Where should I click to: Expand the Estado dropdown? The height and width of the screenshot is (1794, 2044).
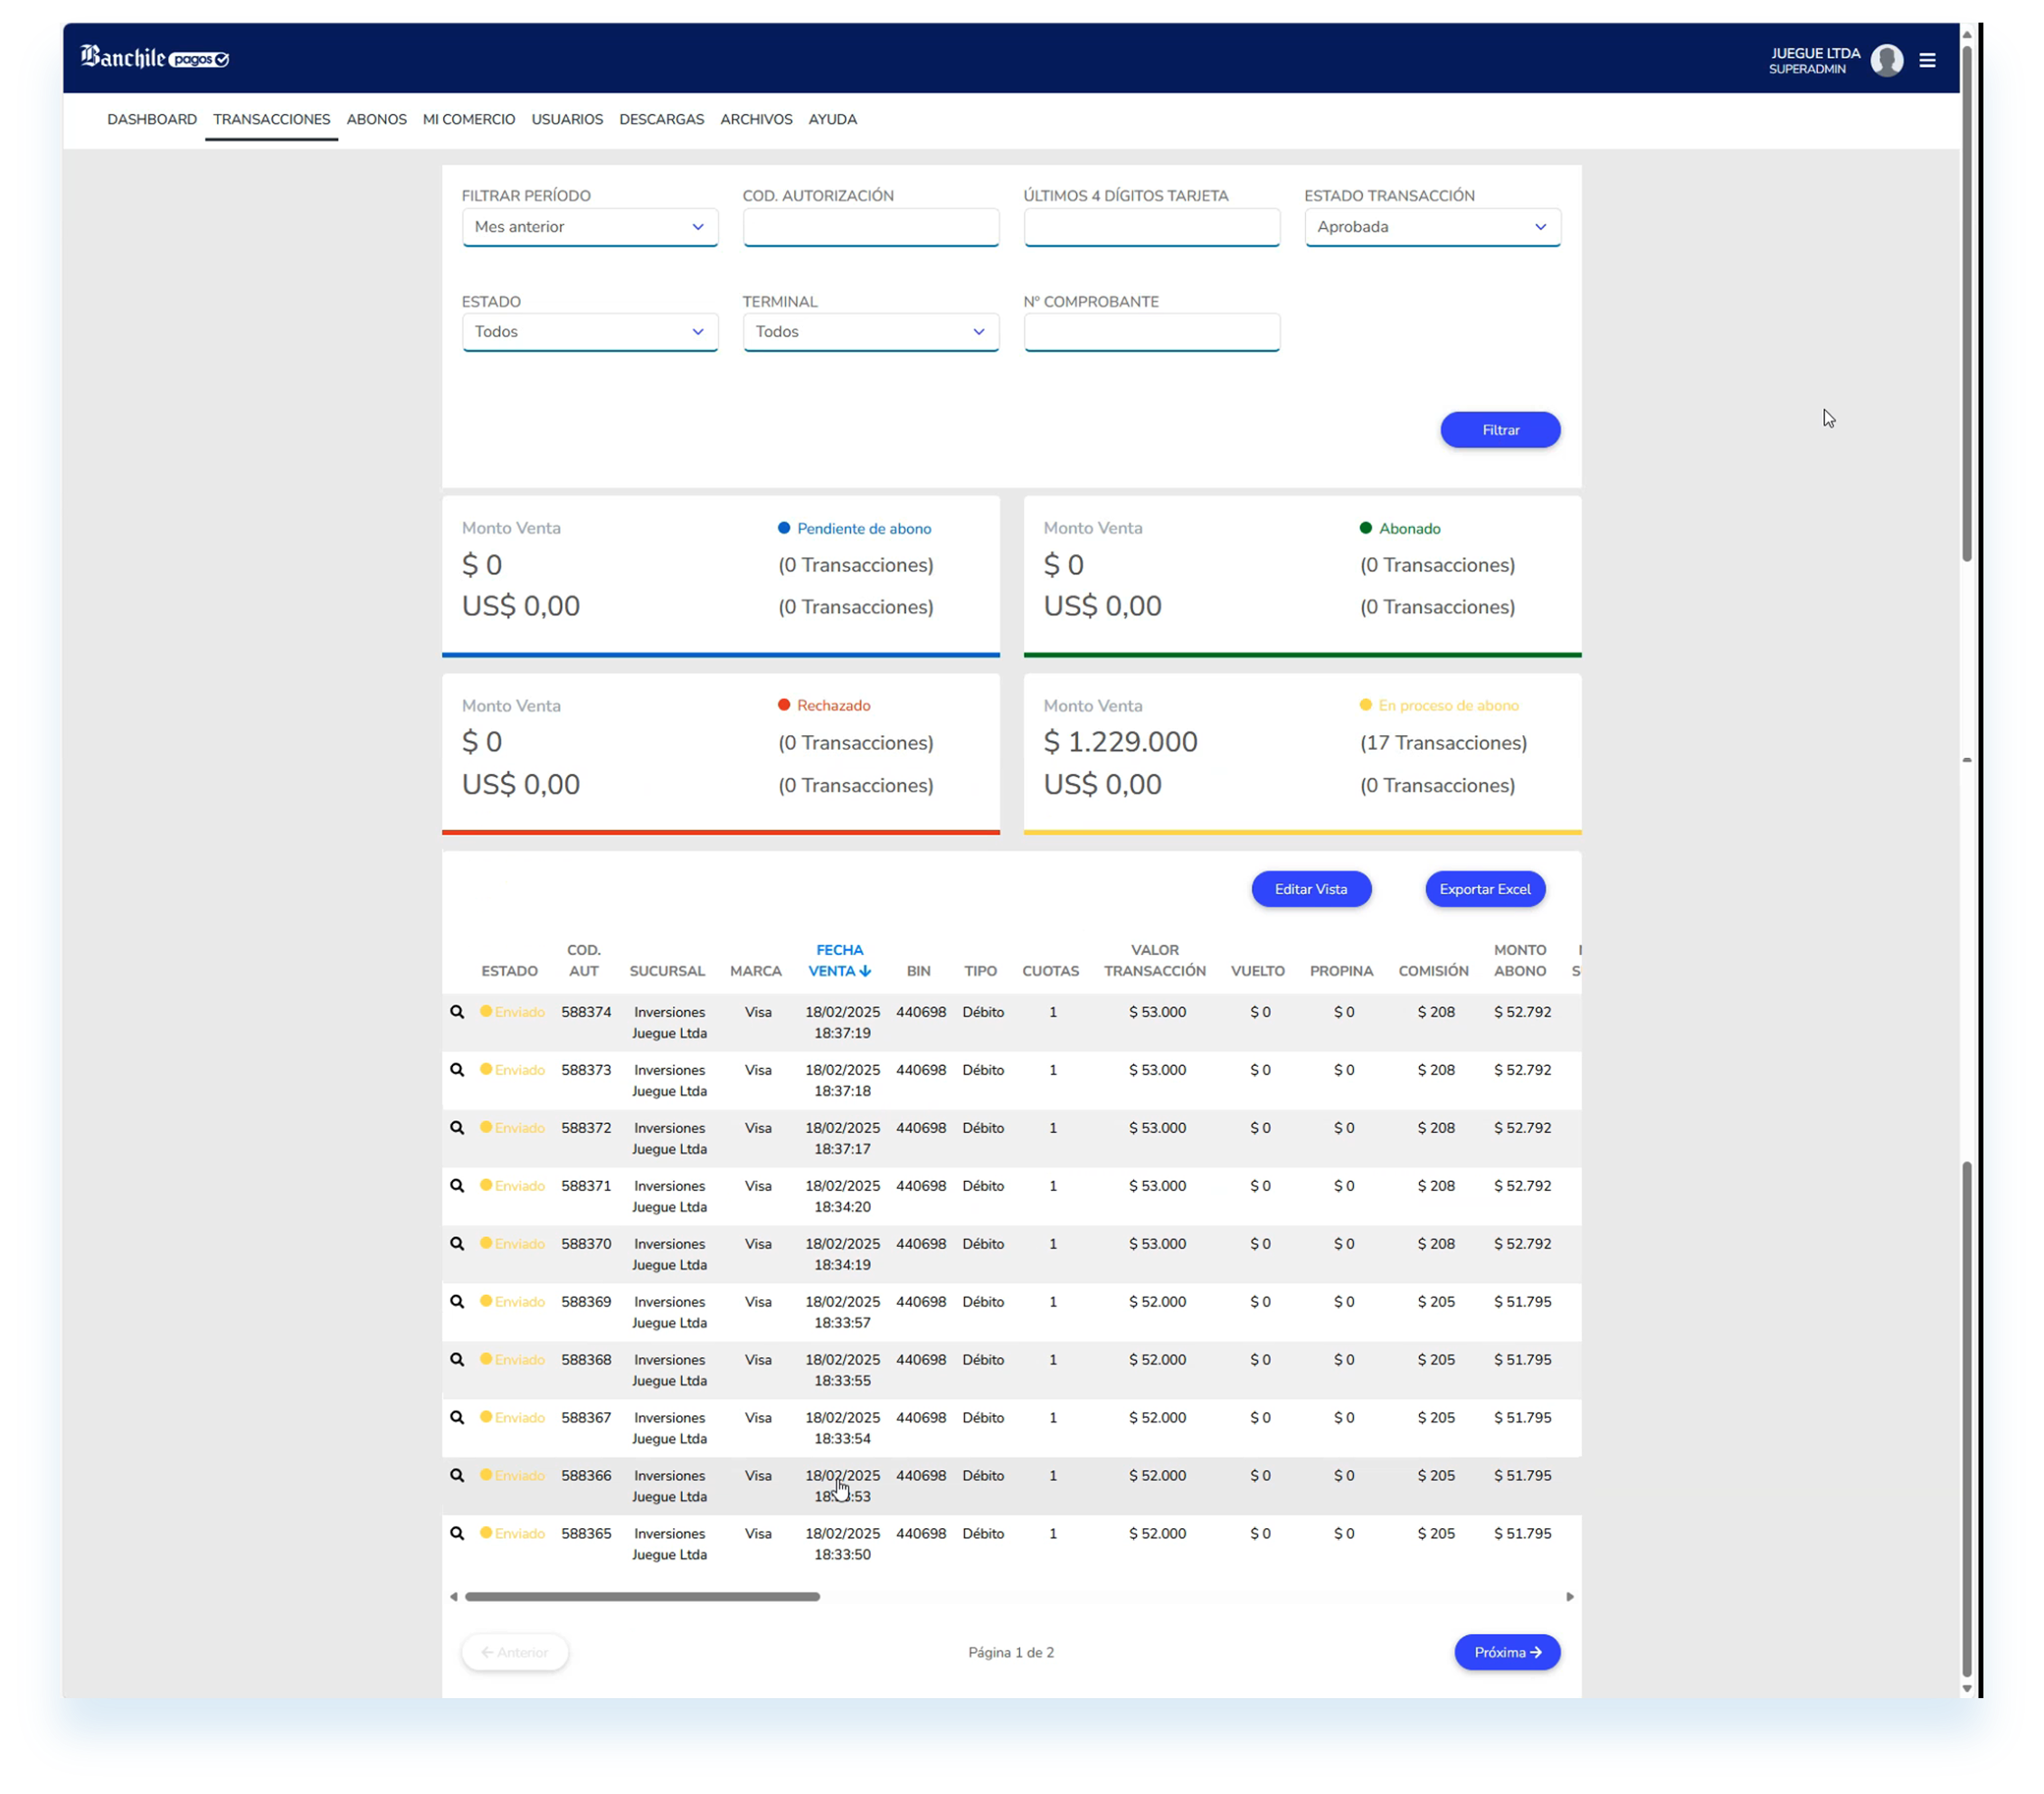(x=590, y=332)
